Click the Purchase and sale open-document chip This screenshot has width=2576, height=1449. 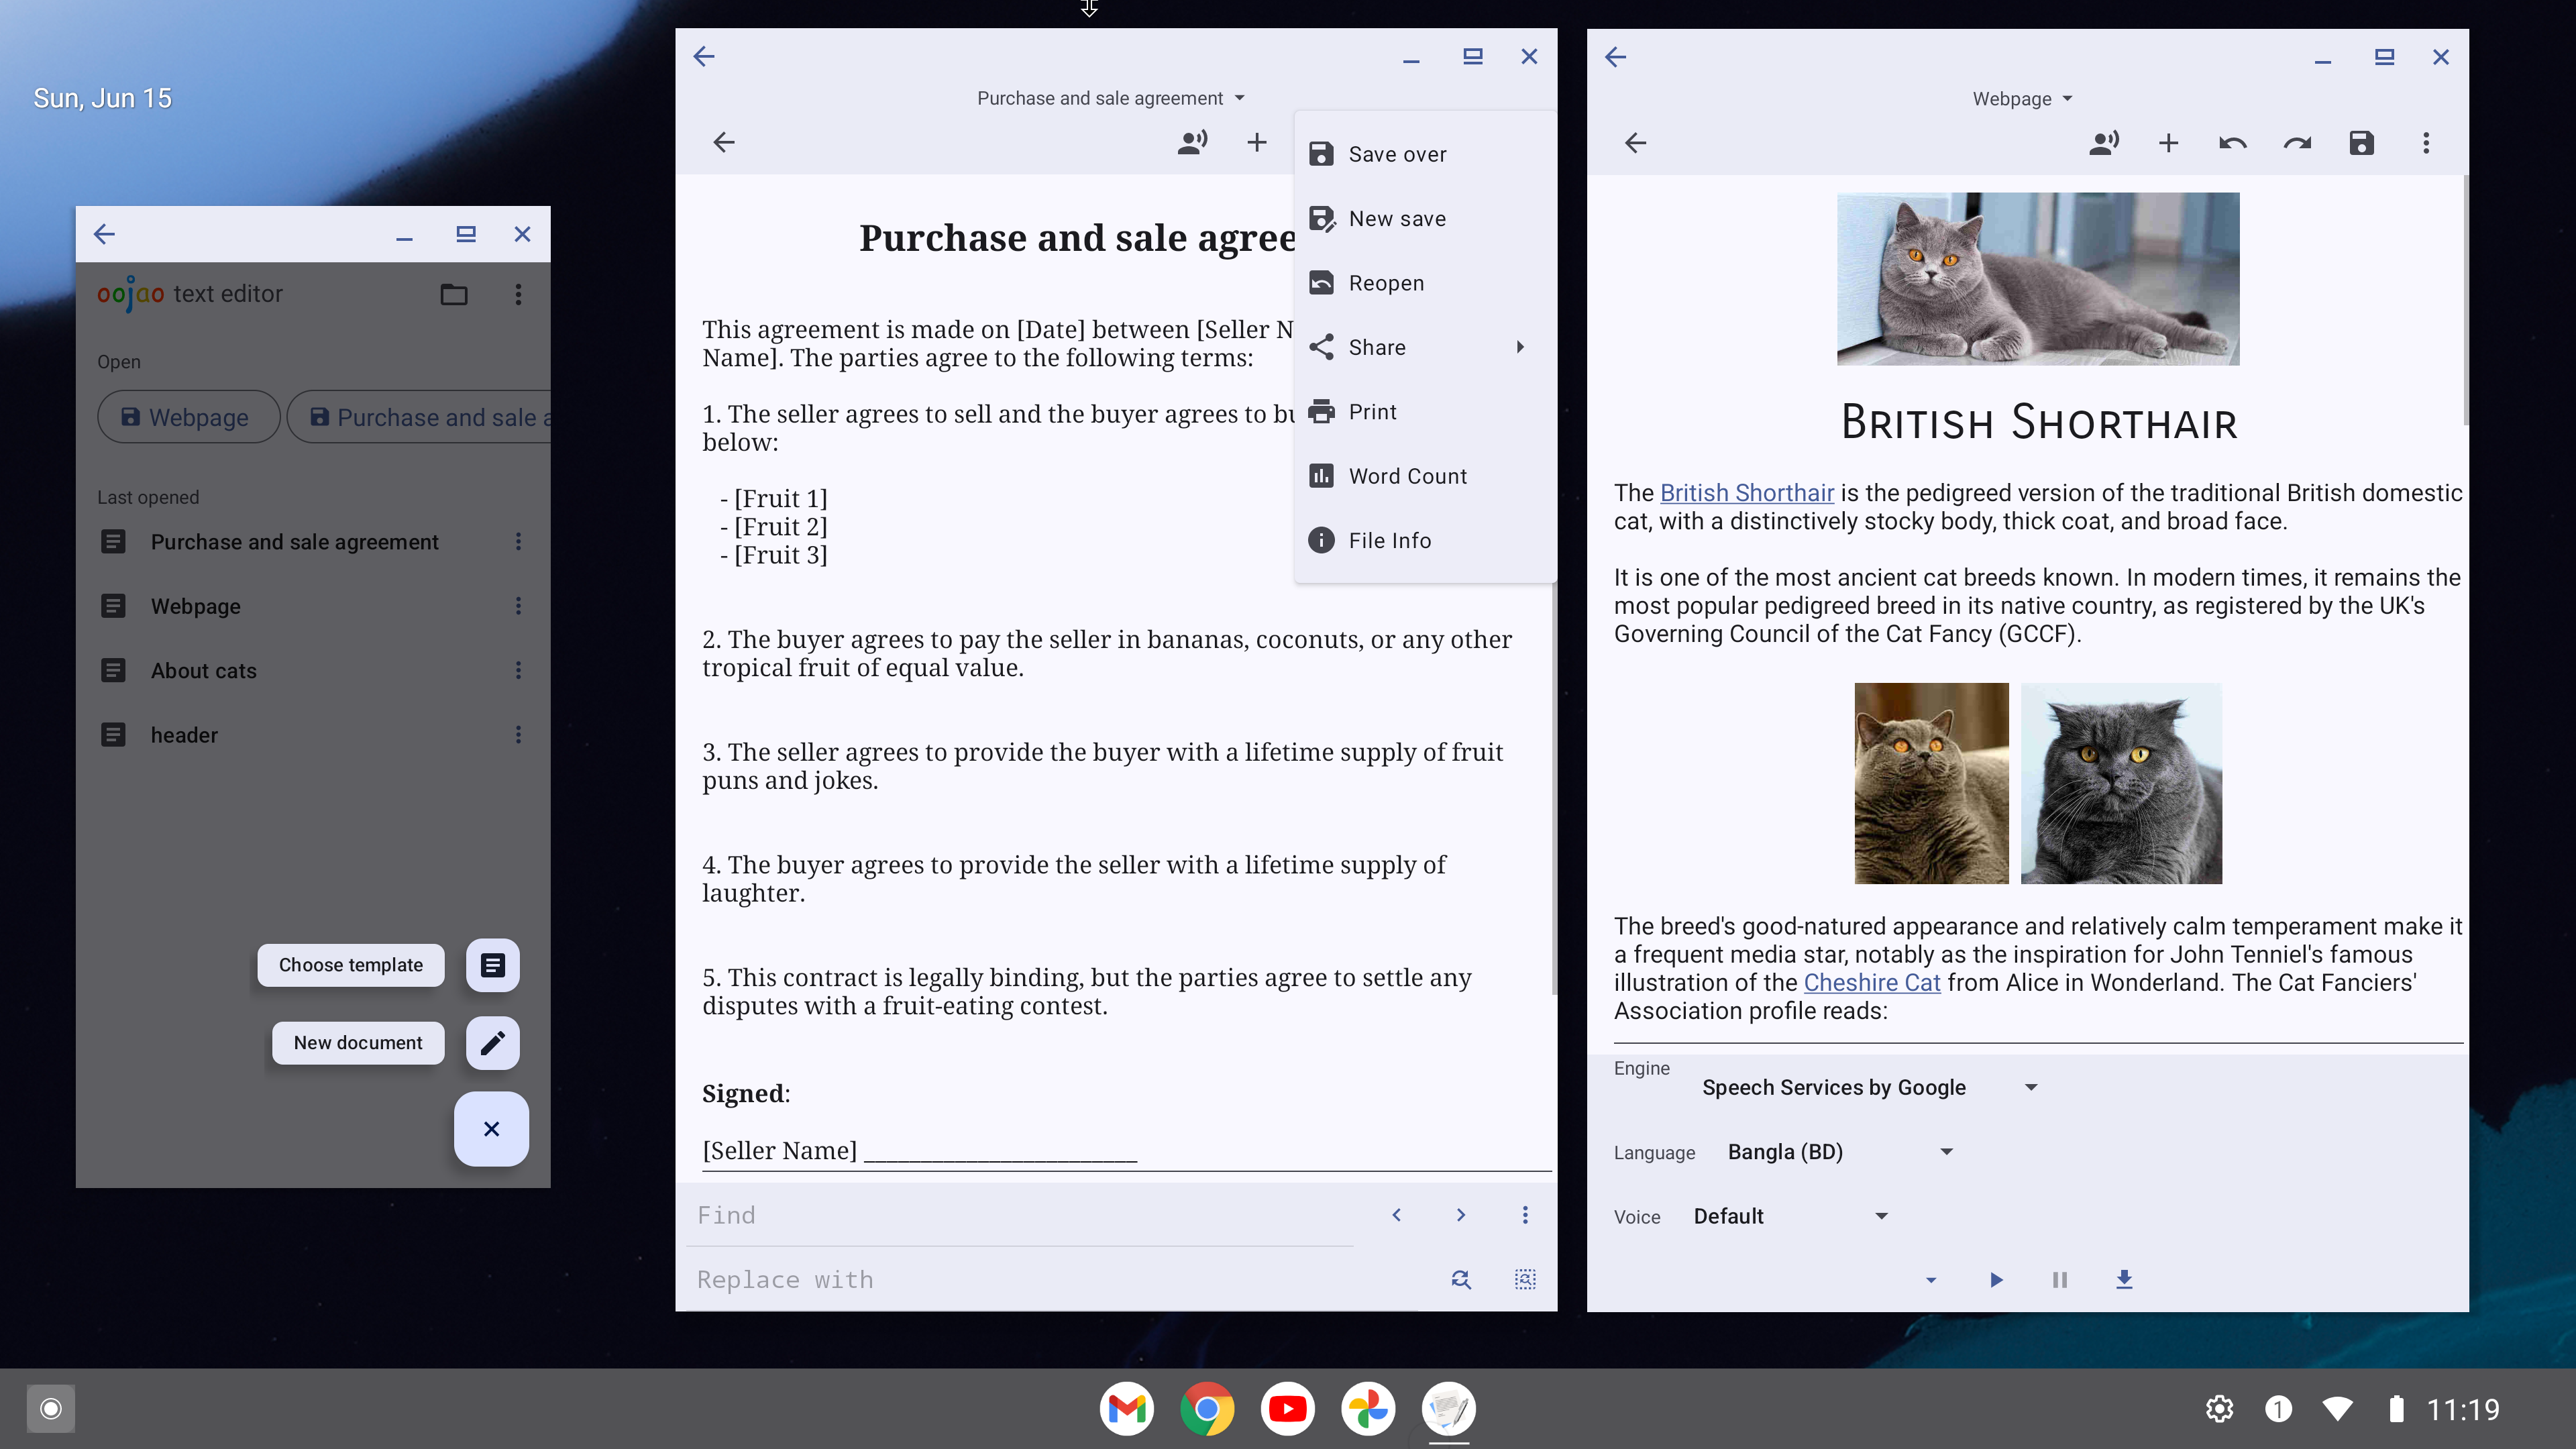click(x=420, y=417)
